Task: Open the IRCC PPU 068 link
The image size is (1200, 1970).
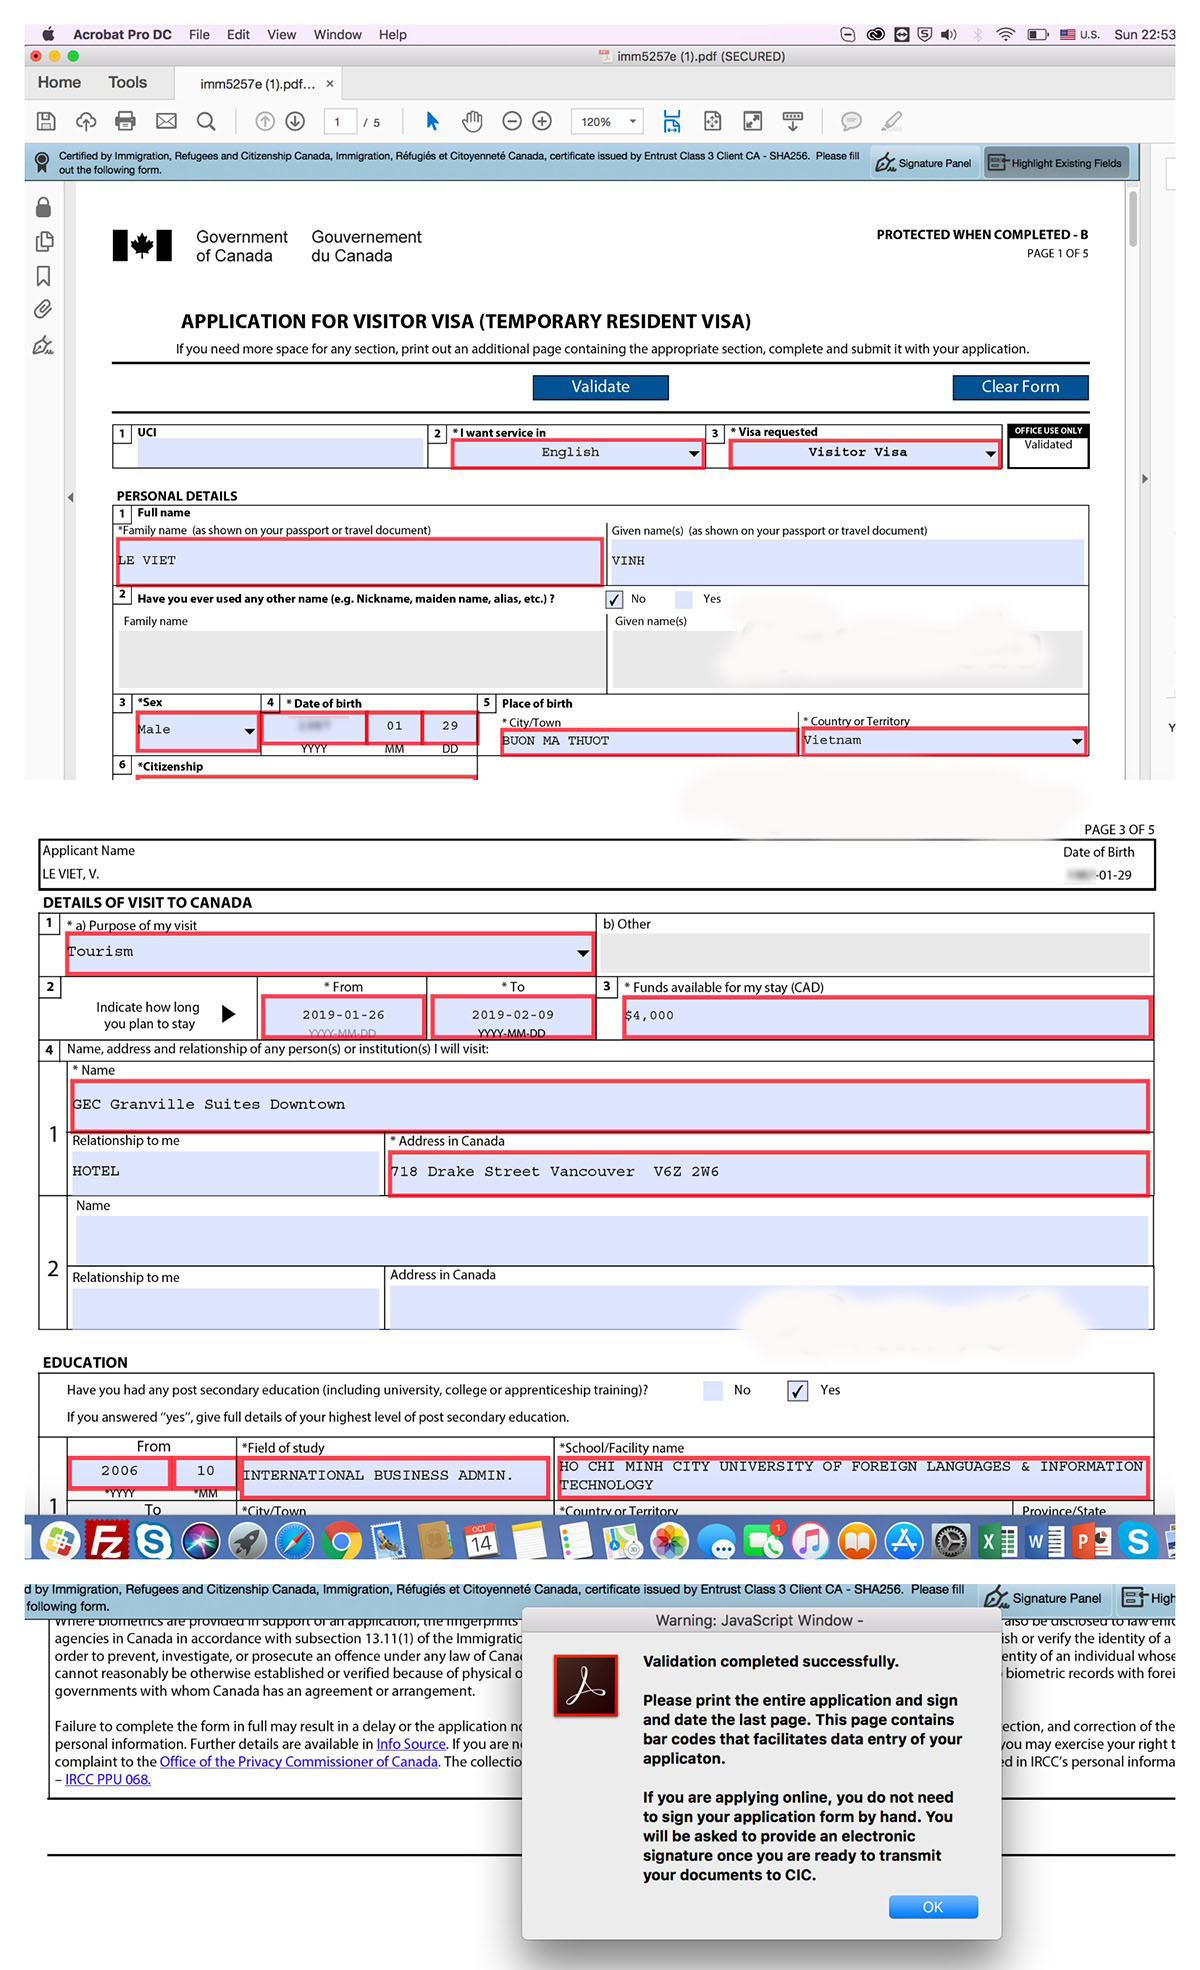Action: point(108,1780)
